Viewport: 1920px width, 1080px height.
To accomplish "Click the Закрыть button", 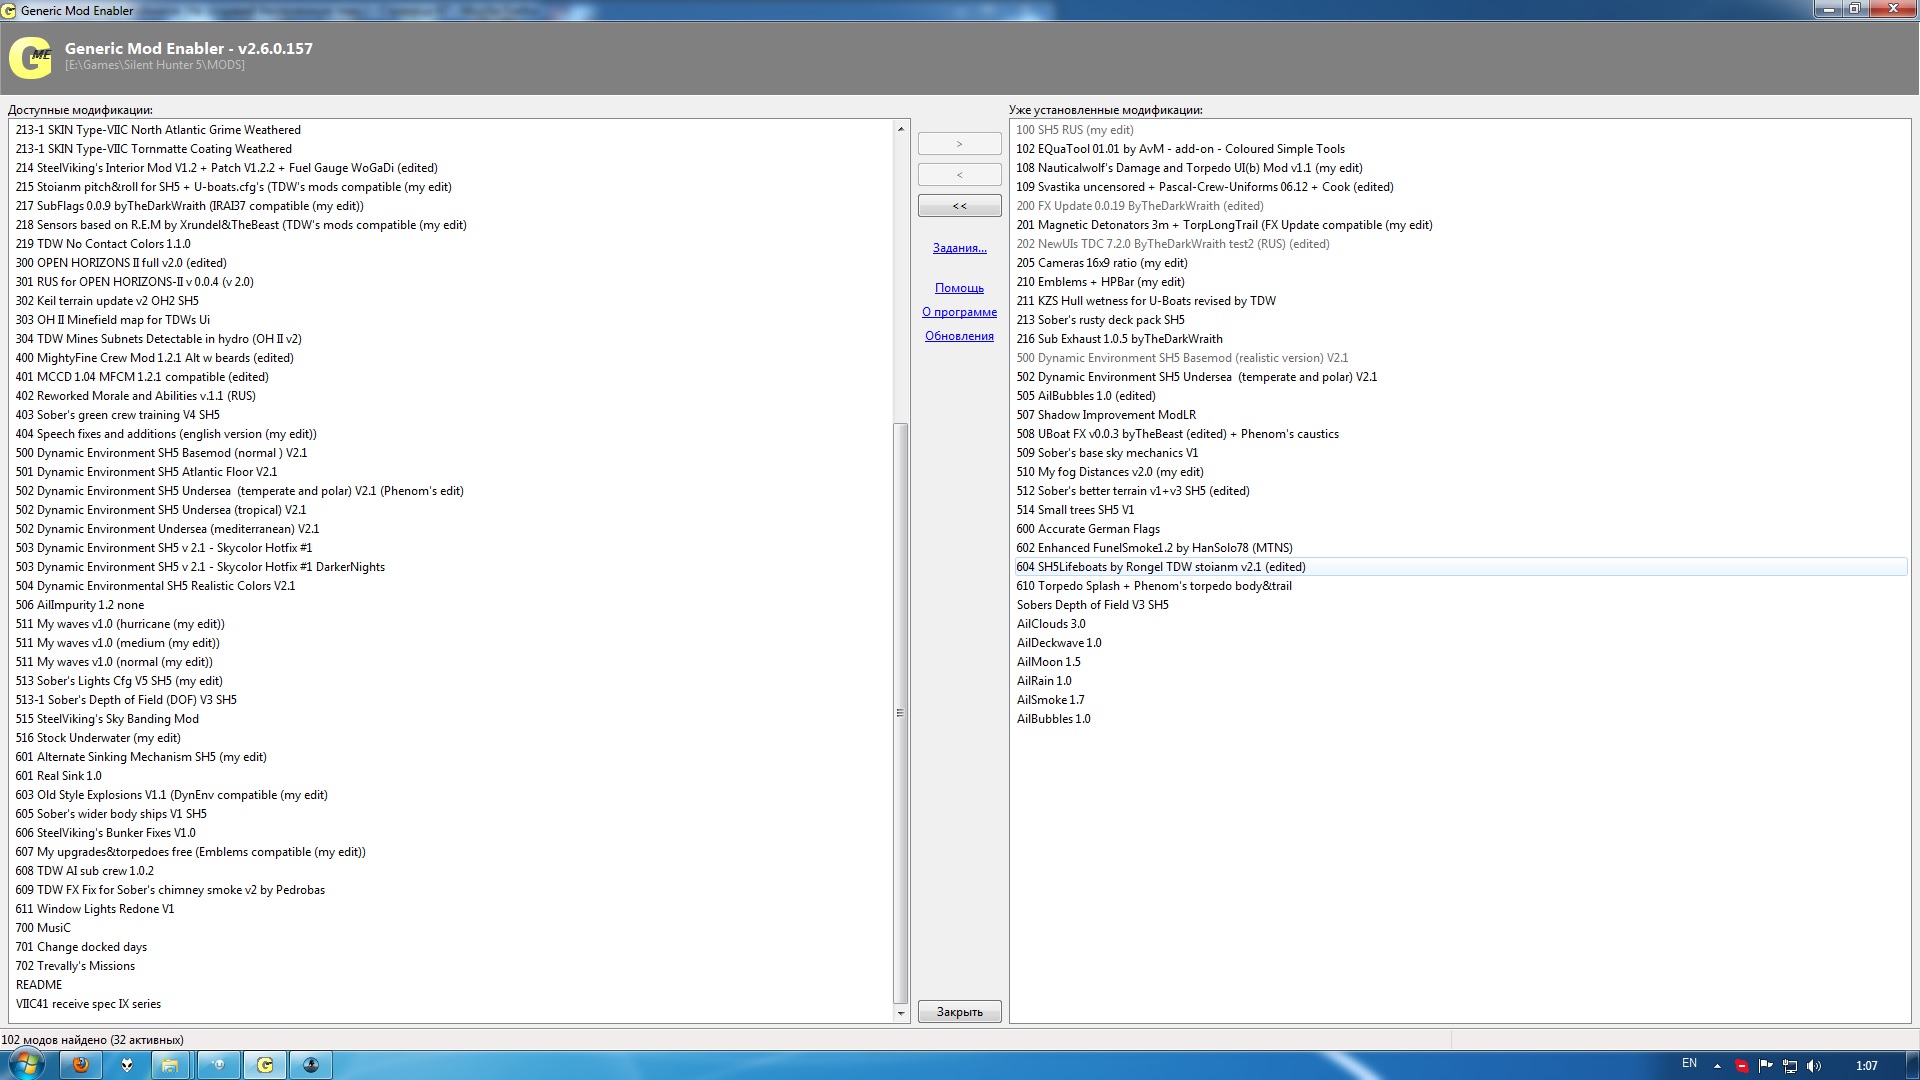I will (959, 1012).
